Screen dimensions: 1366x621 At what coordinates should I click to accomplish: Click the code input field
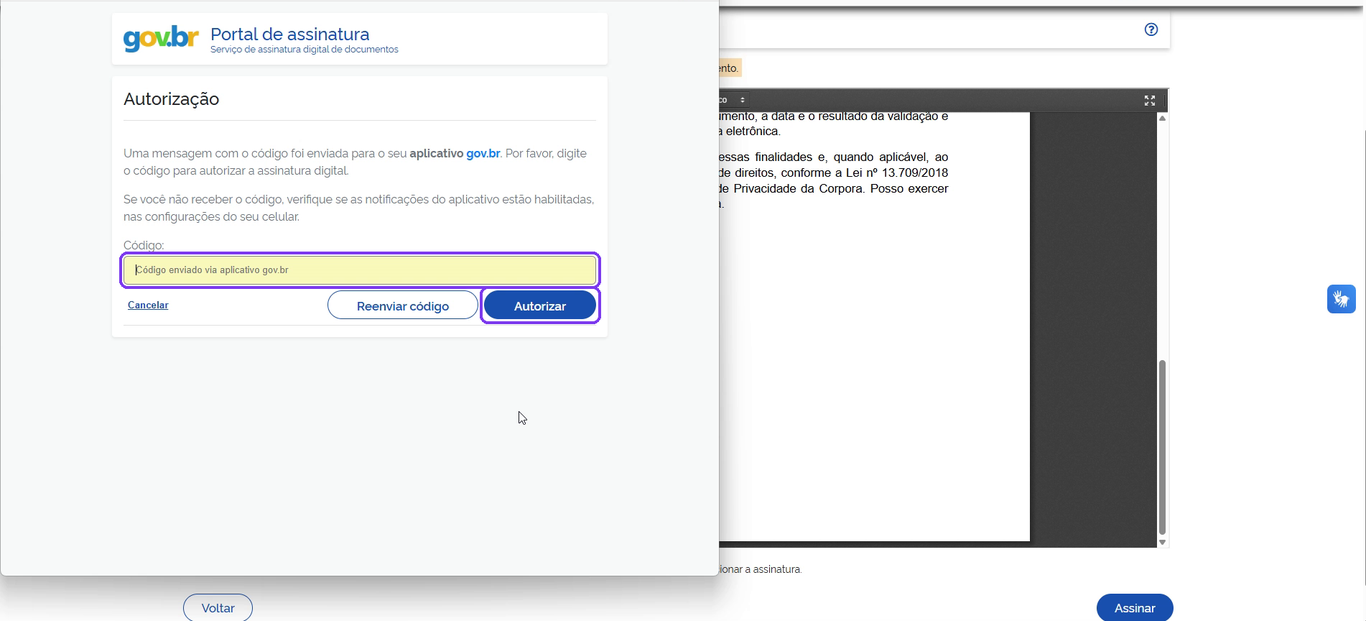(360, 270)
